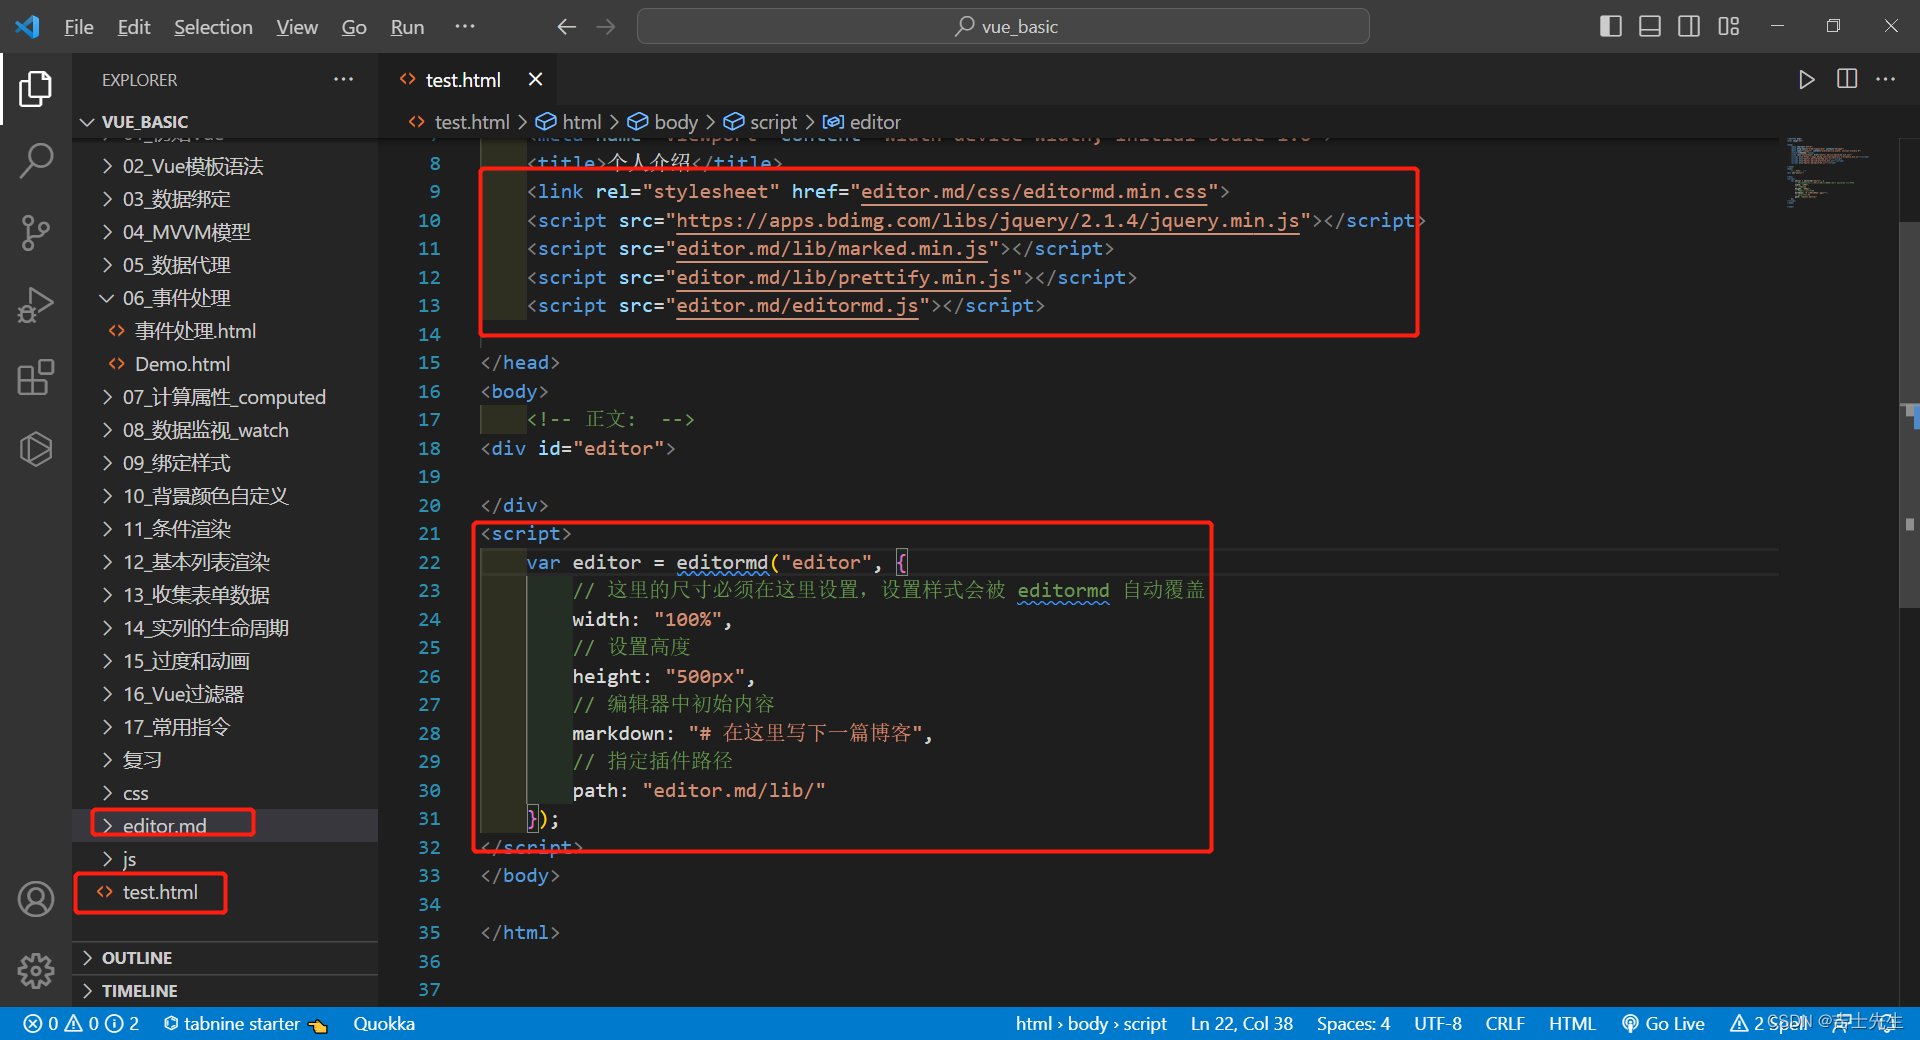Expand the 04_MVVM模型 folder
This screenshot has height=1040, width=1920.
pos(225,232)
